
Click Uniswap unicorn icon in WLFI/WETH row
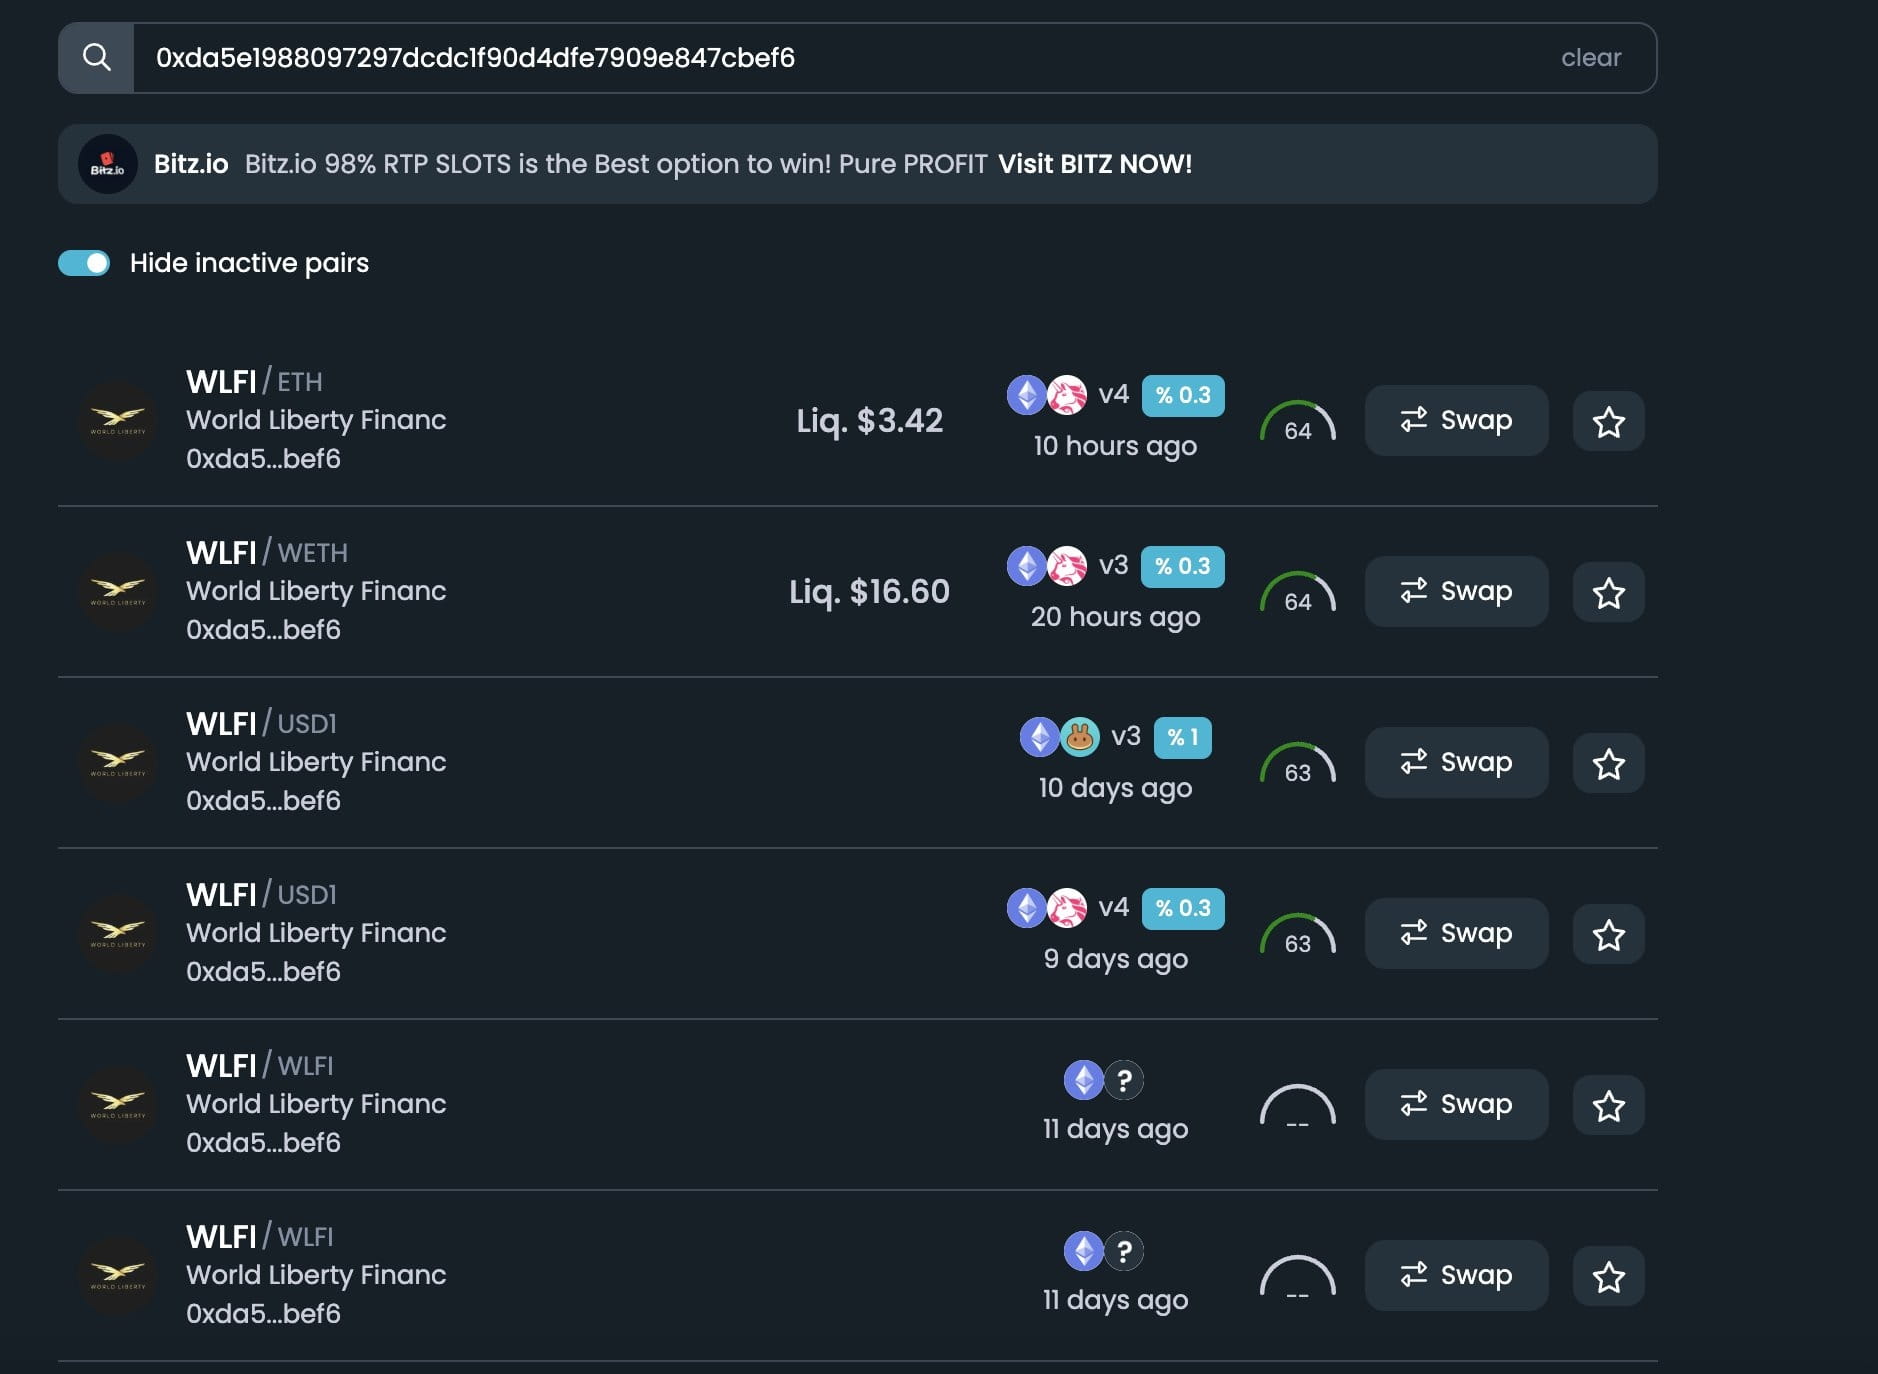coord(1067,566)
